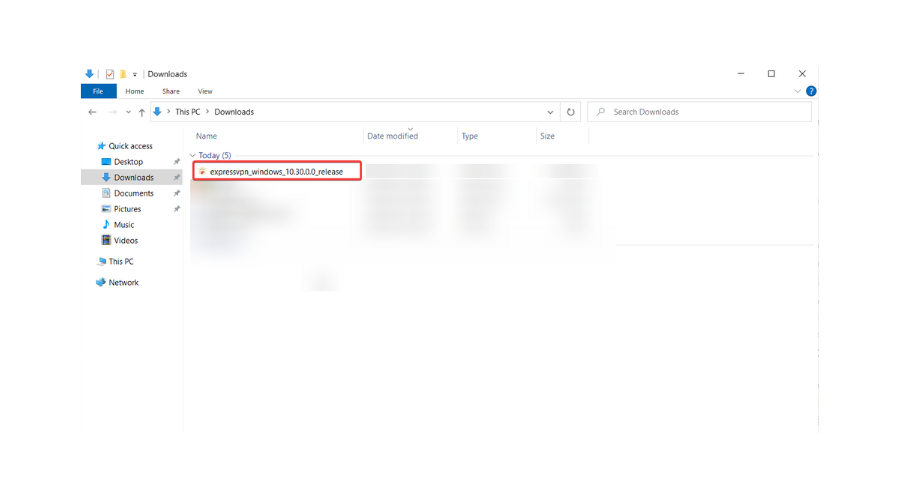This screenshot has height=500, width=900.
Task: Open the File ribbon tab
Action: [98, 91]
